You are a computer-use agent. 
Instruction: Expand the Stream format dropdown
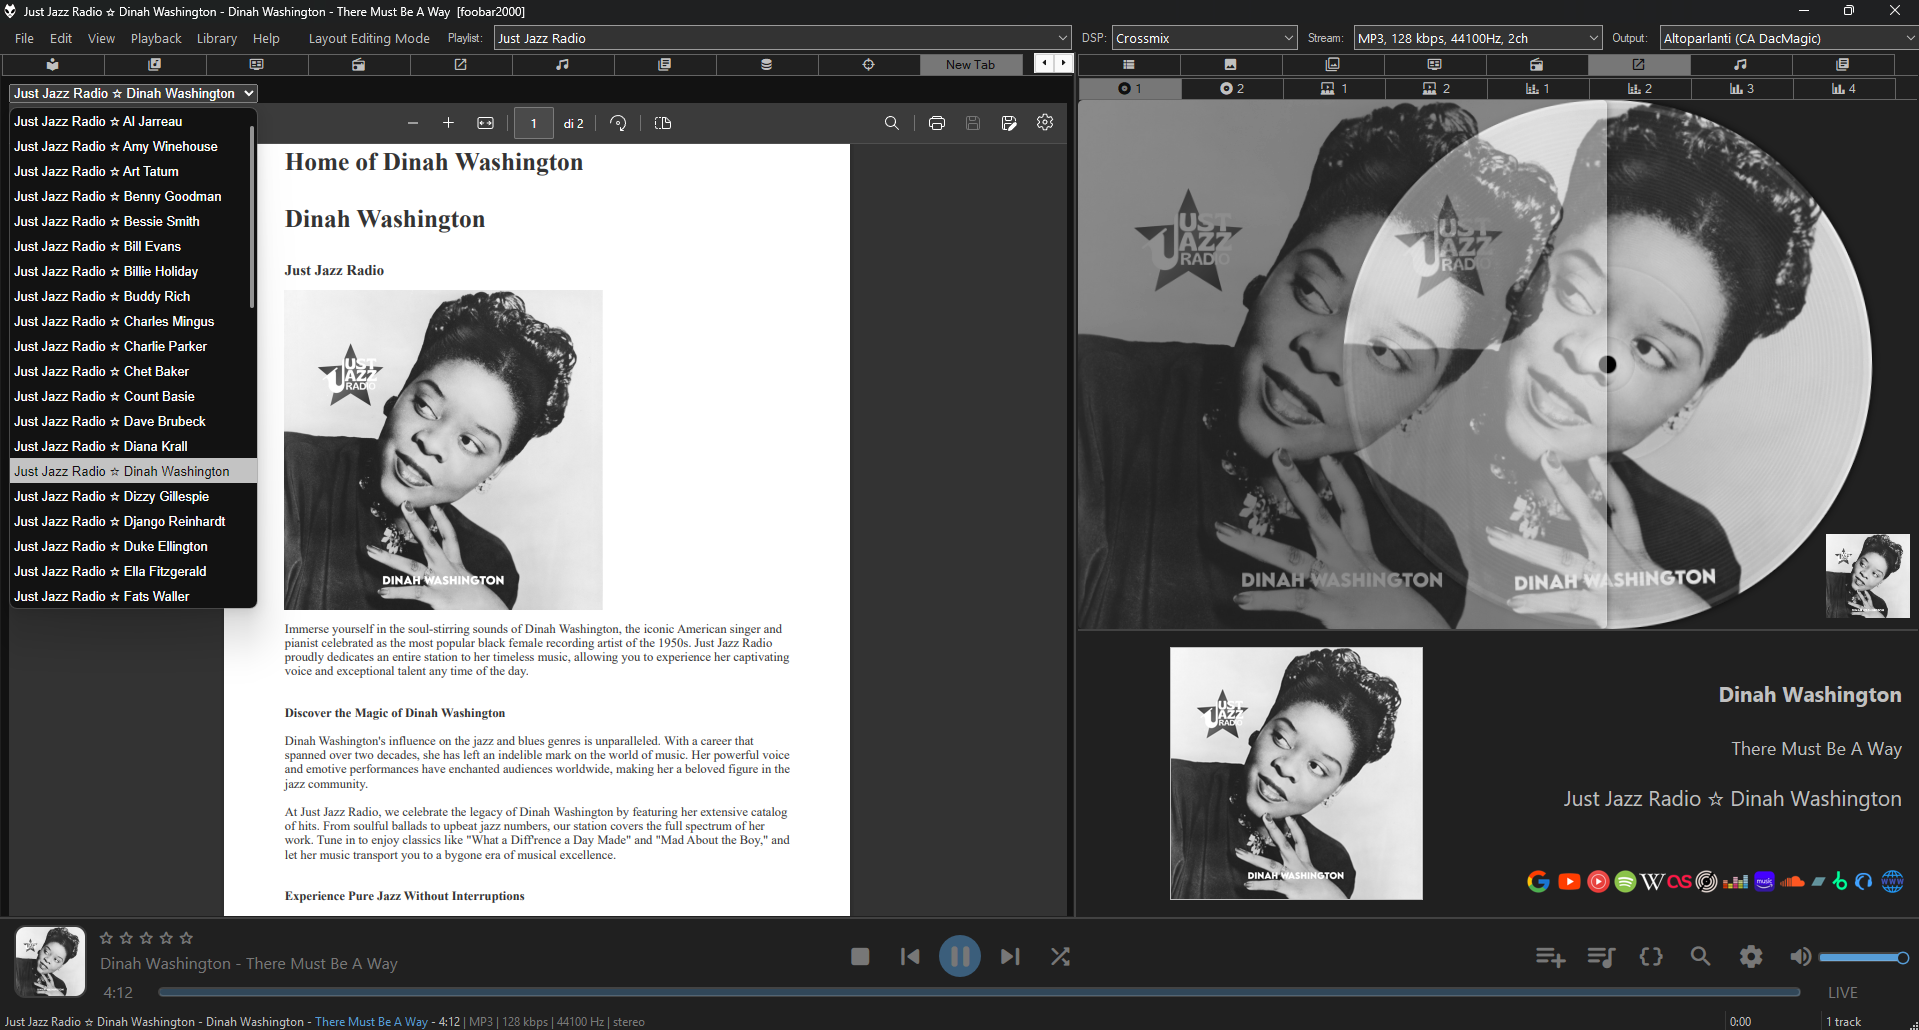coord(1478,38)
